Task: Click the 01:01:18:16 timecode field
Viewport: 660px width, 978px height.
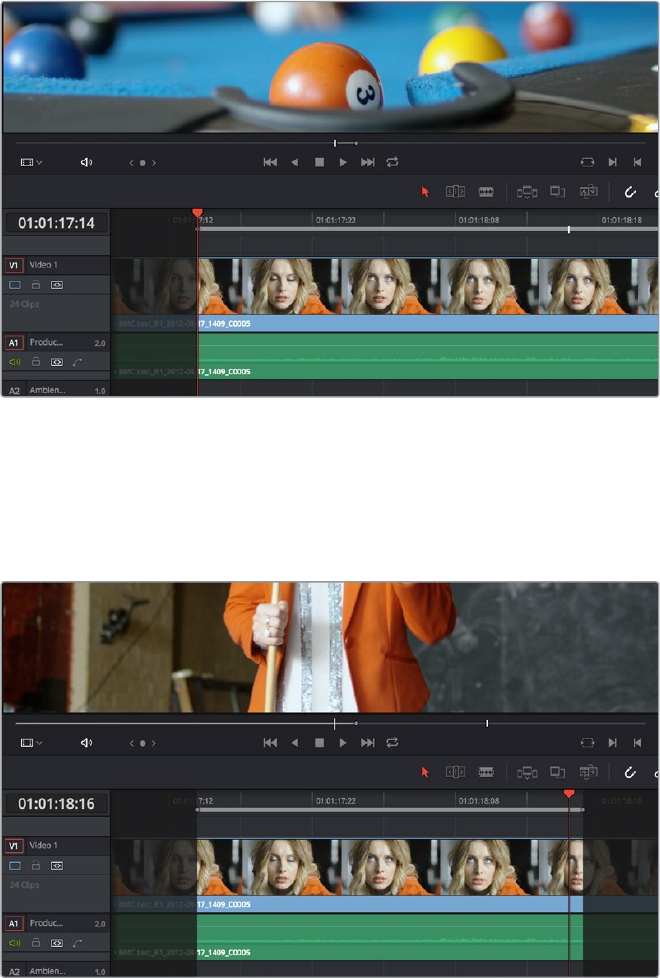Action: pos(56,803)
